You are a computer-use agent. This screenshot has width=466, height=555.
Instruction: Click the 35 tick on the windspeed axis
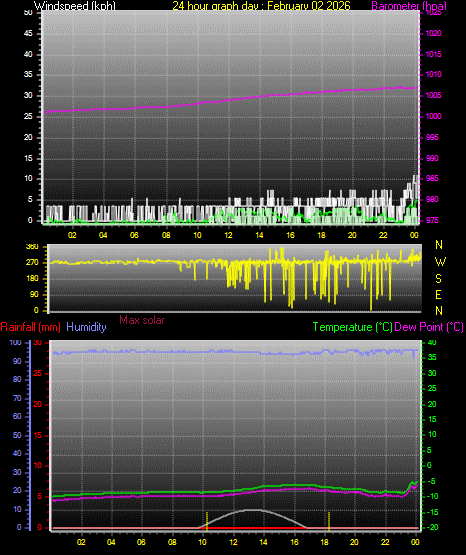pyautogui.click(x=28, y=74)
